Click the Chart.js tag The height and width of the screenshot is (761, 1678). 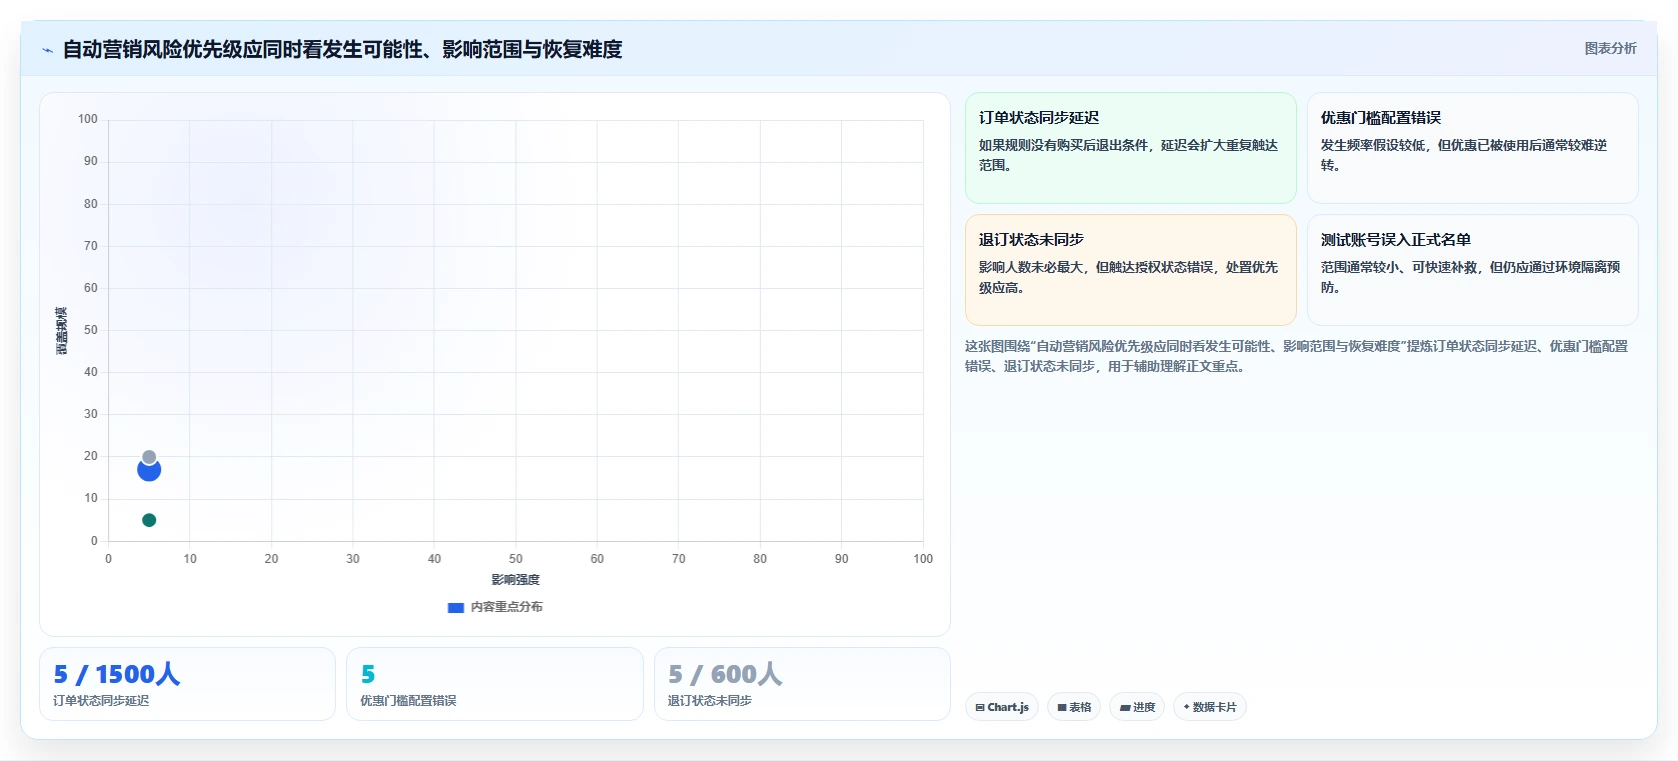click(x=1002, y=707)
